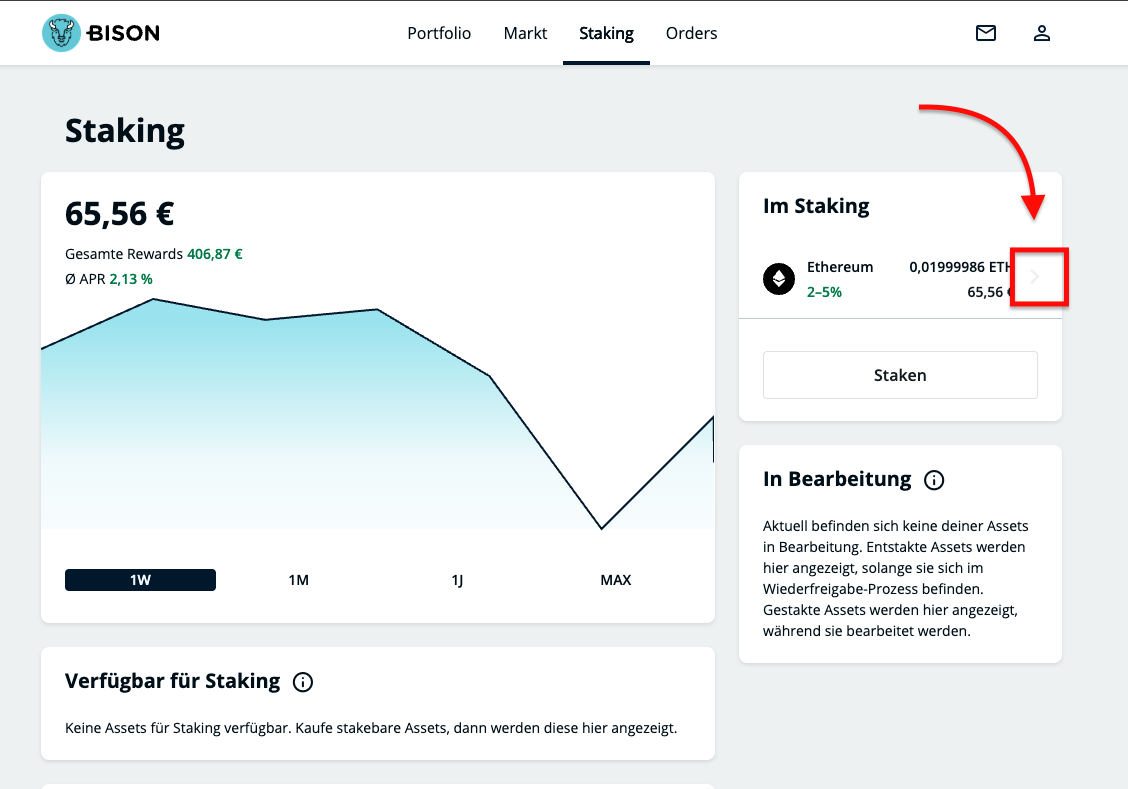Select the 1W chart time range
1128x789 pixels.
click(140, 580)
